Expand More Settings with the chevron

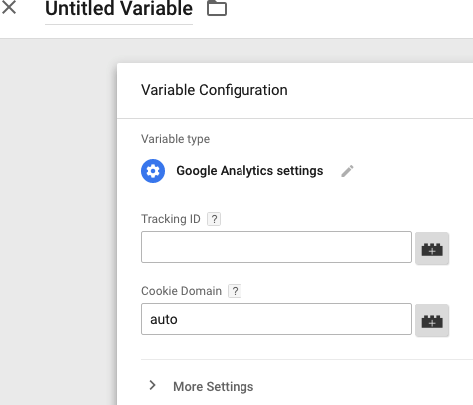pos(152,385)
